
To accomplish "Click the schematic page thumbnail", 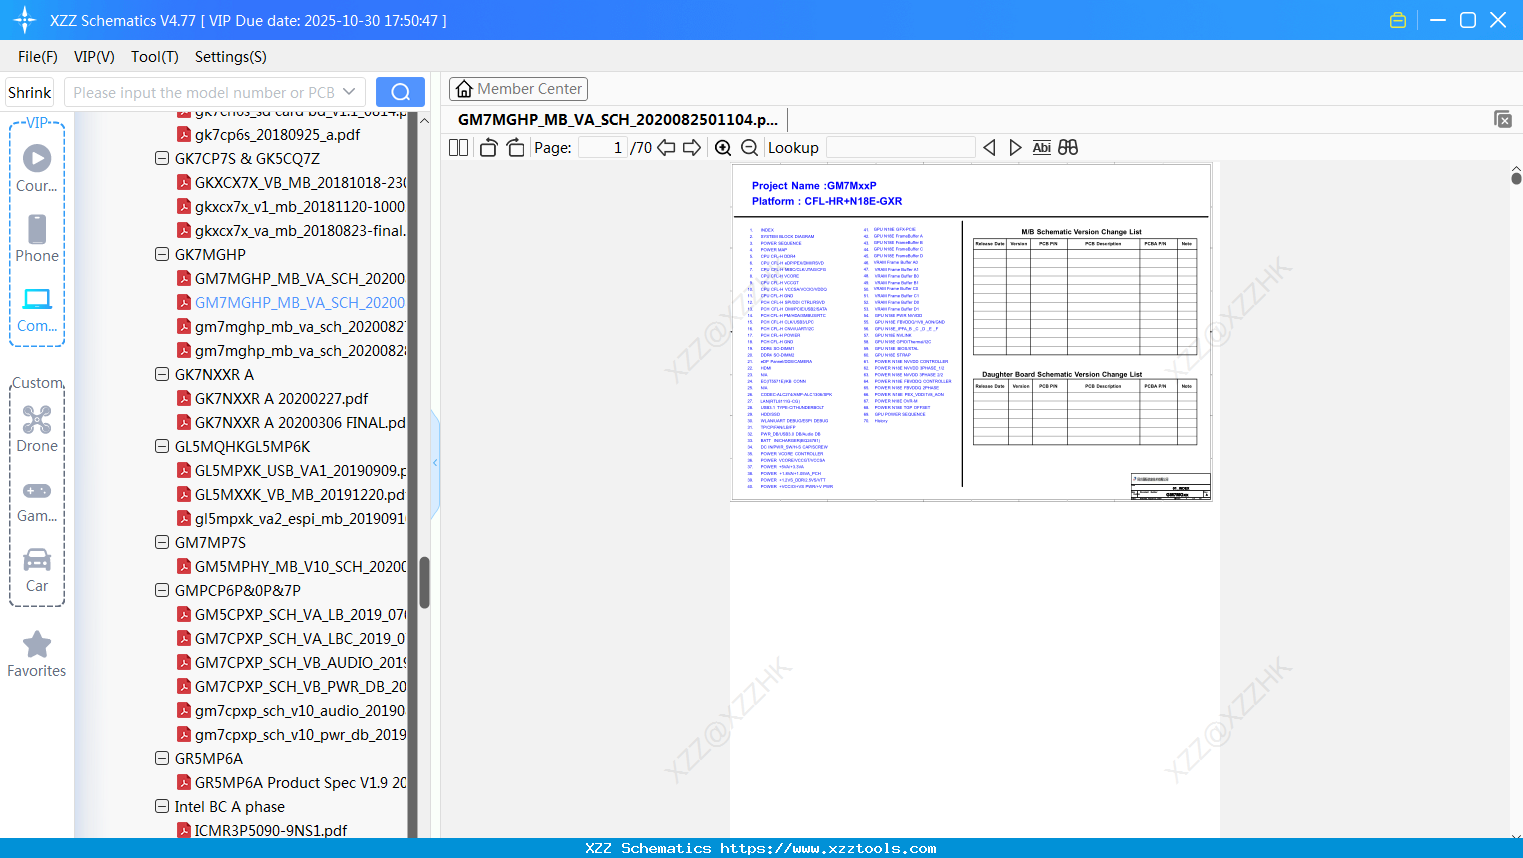I will coord(971,332).
